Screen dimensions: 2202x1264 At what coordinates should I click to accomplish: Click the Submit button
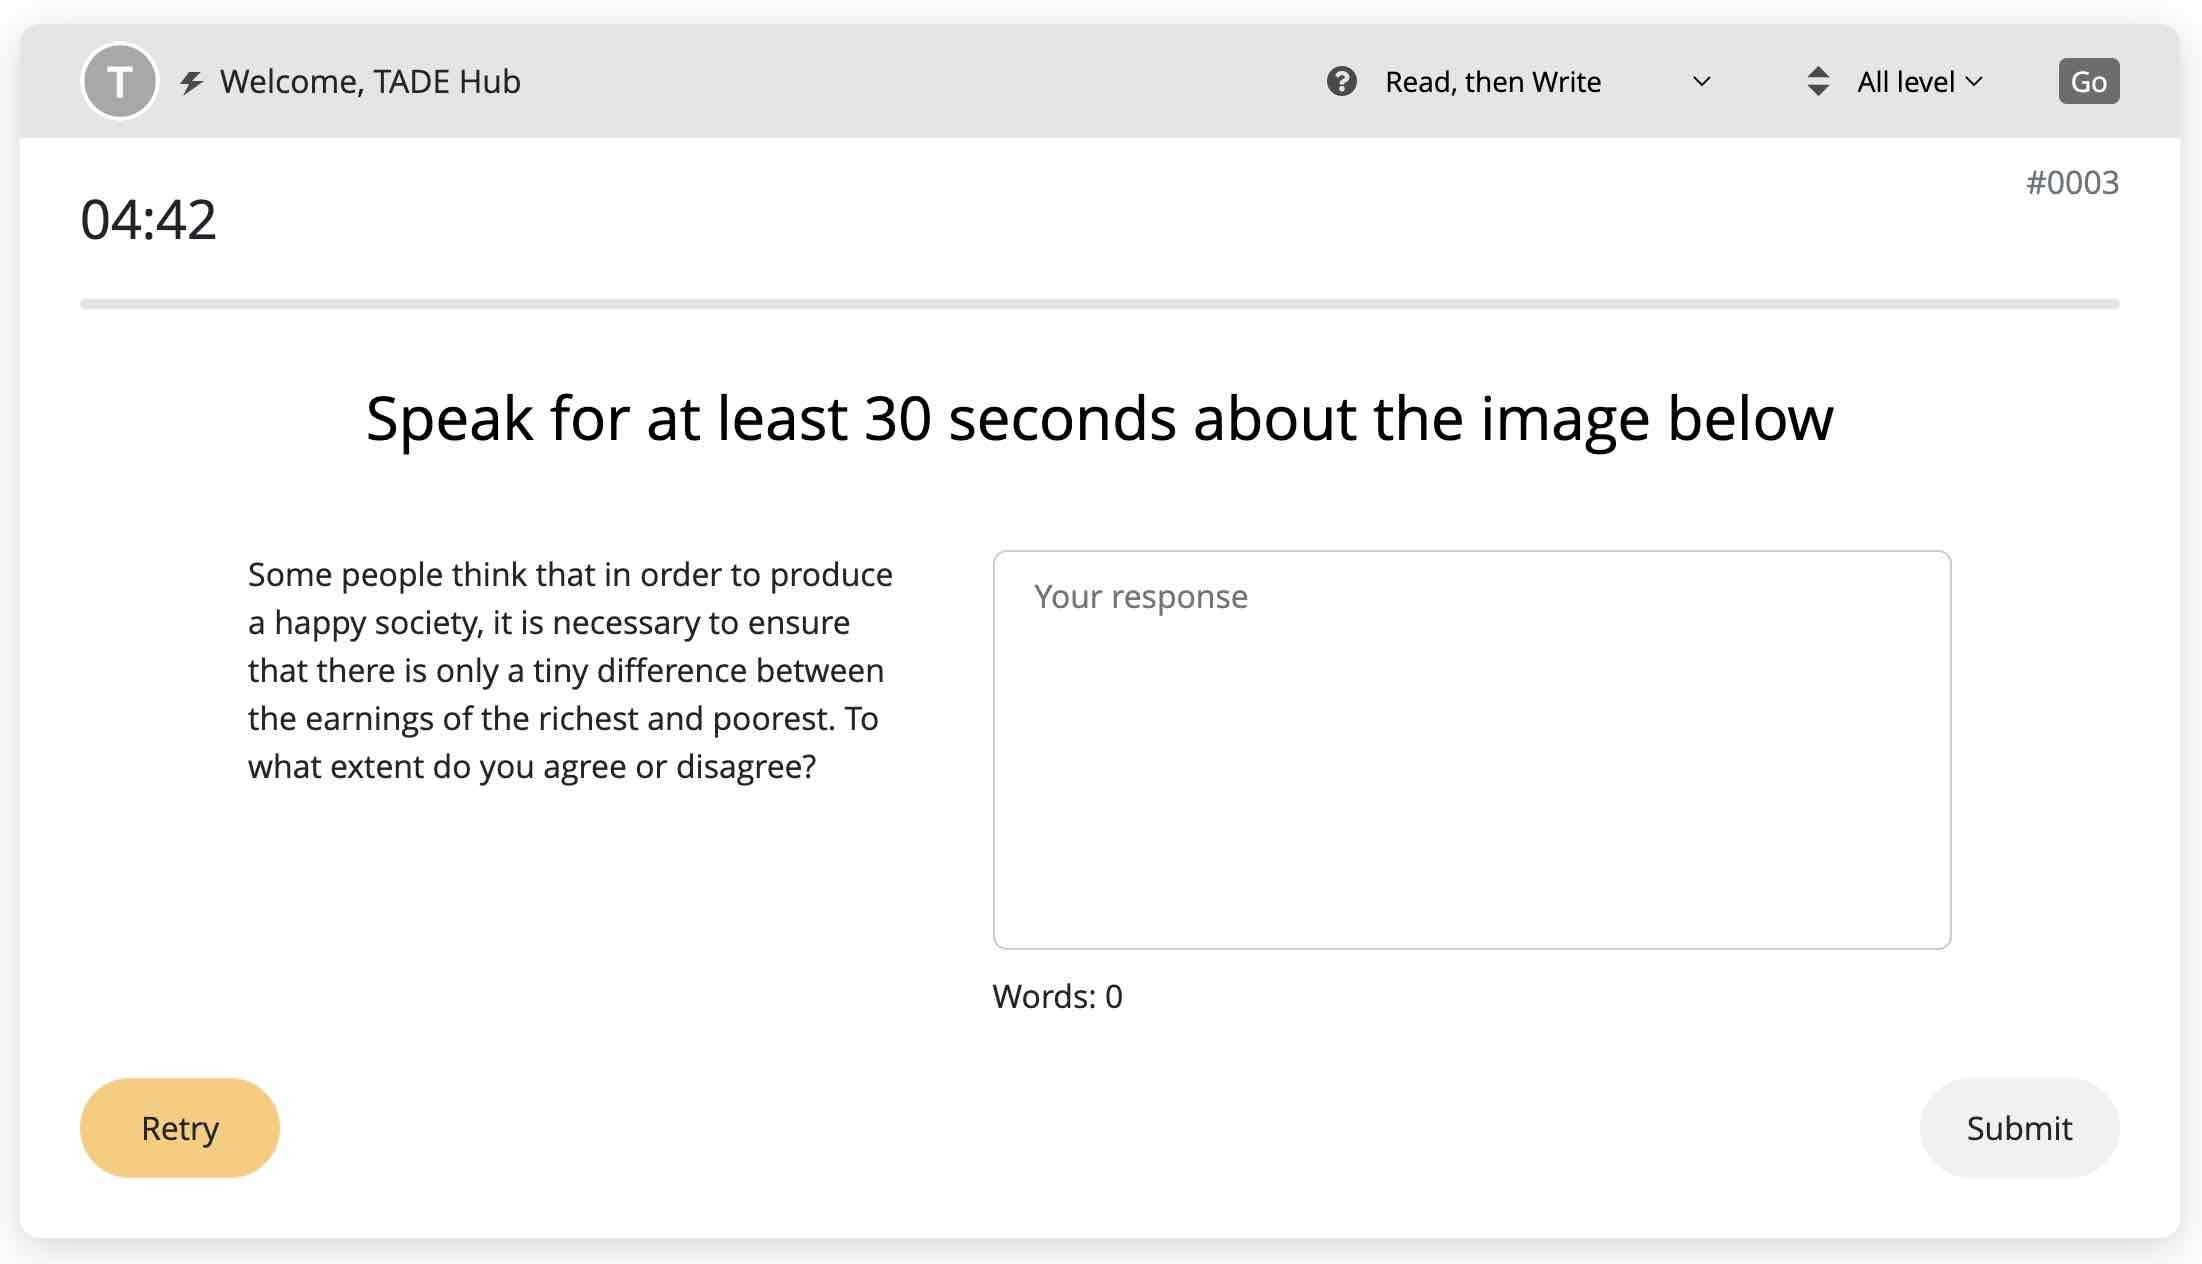point(2019,1127)
